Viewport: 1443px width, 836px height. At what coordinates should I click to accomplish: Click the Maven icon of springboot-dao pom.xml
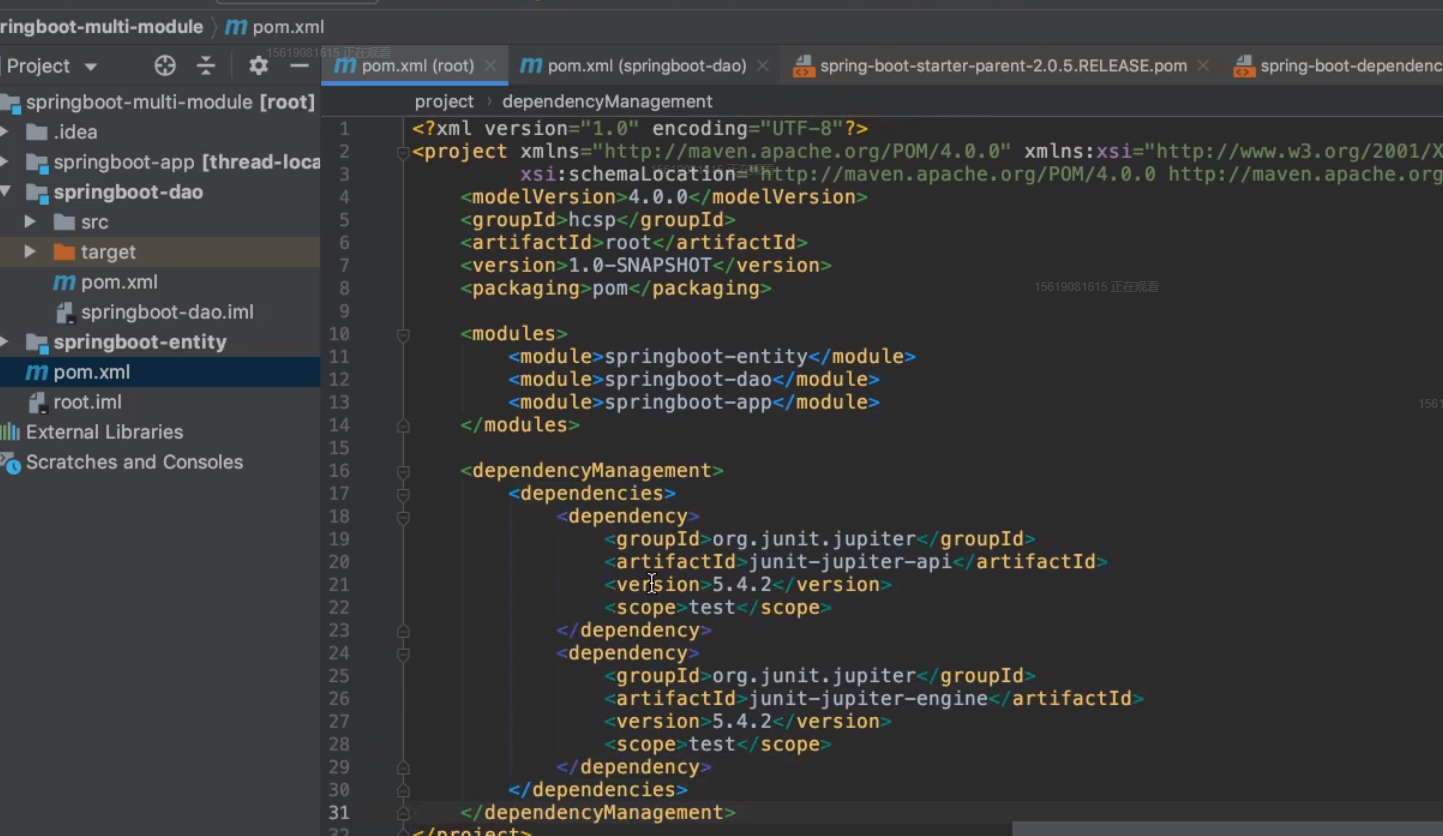point(64,283)
